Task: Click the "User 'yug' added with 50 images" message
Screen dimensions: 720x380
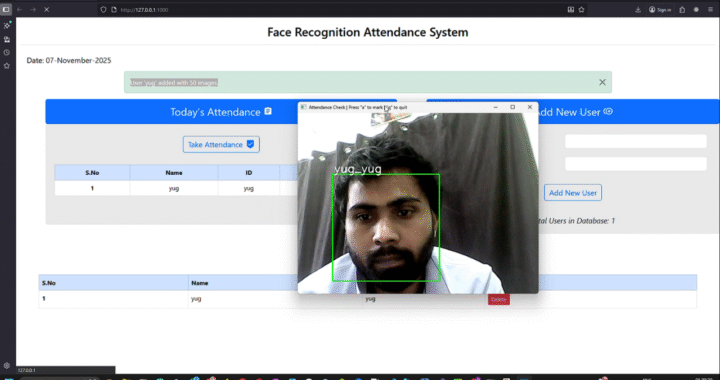Action: (174, 82)
